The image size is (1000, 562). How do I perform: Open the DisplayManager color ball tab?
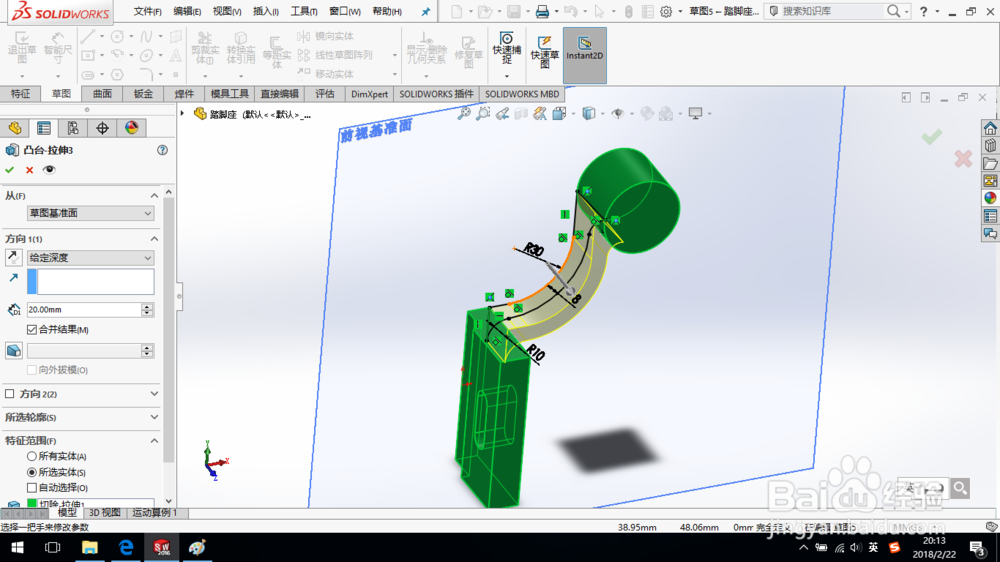pyautogui.click(x=131, y=128)
